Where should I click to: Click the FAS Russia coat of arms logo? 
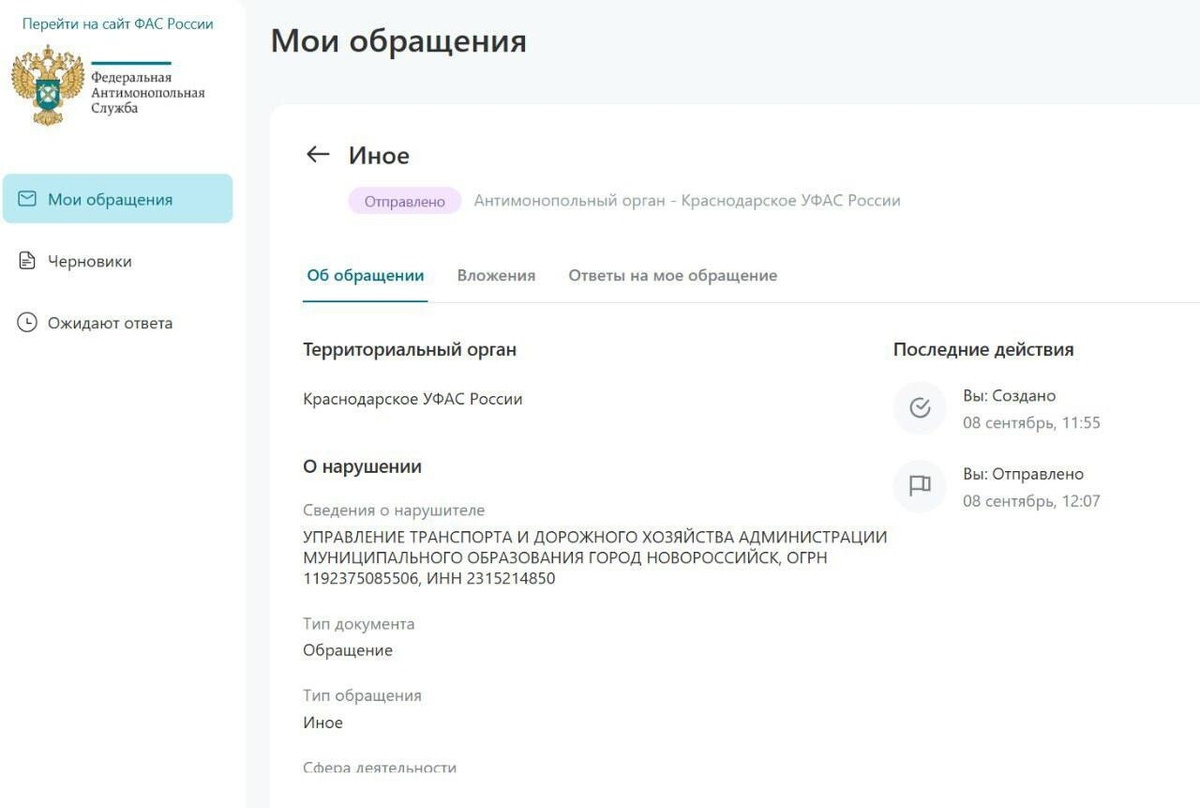click(x=47, y=85)
